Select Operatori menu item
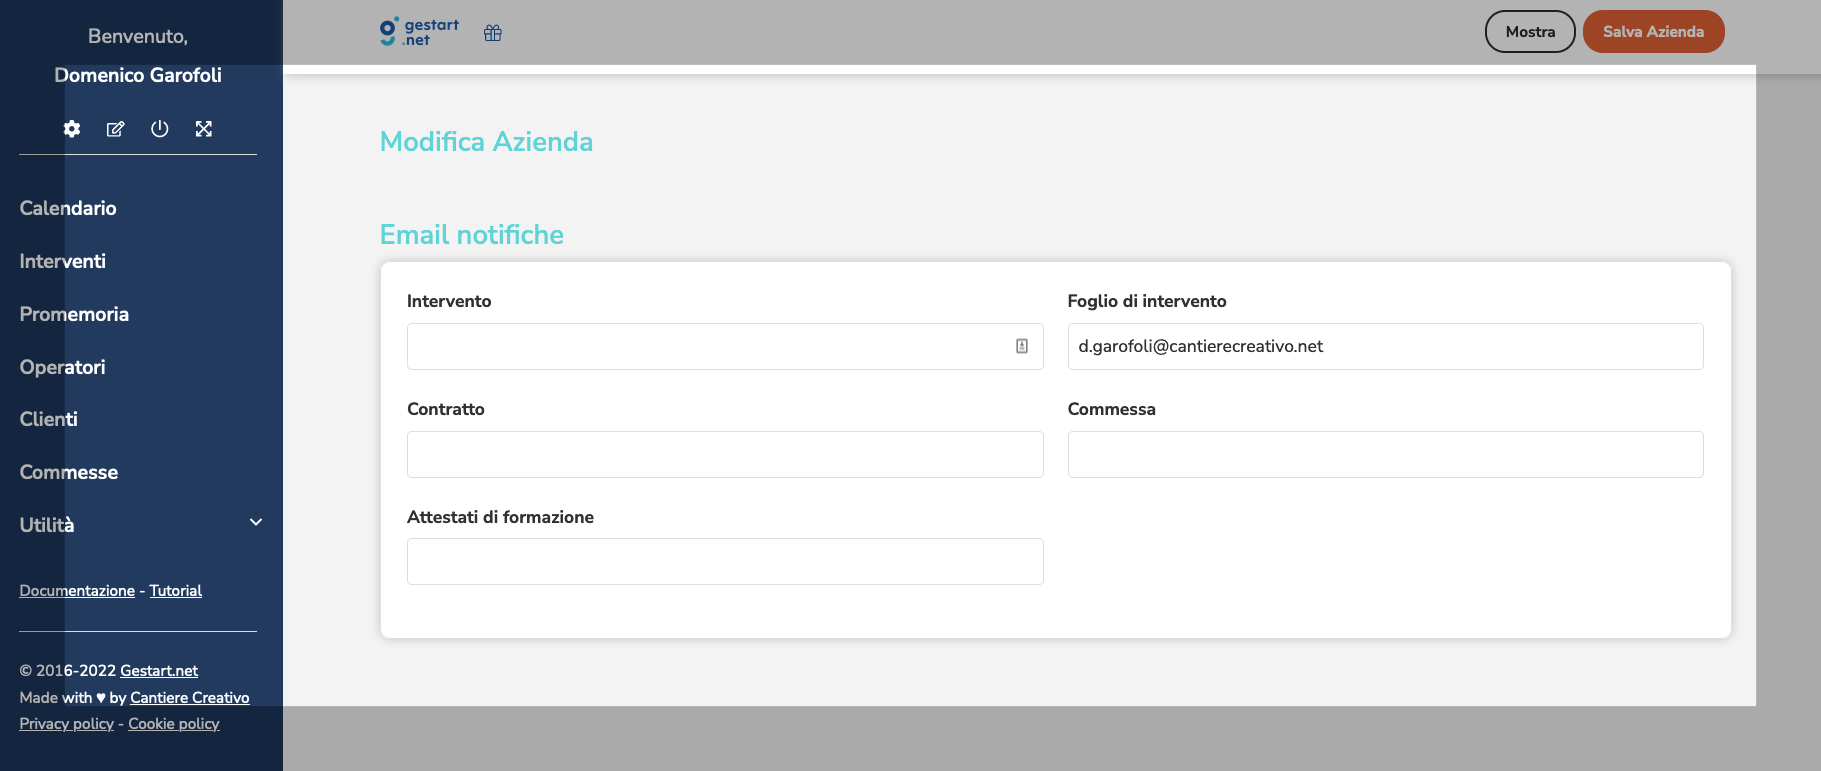 pyautogui.click(x=63, y=367)
